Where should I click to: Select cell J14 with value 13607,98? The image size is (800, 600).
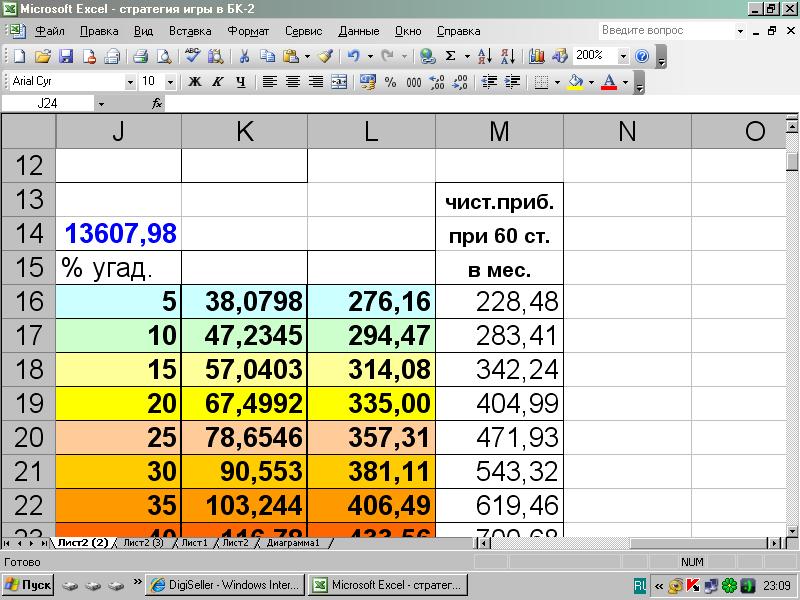click(118, 234)
